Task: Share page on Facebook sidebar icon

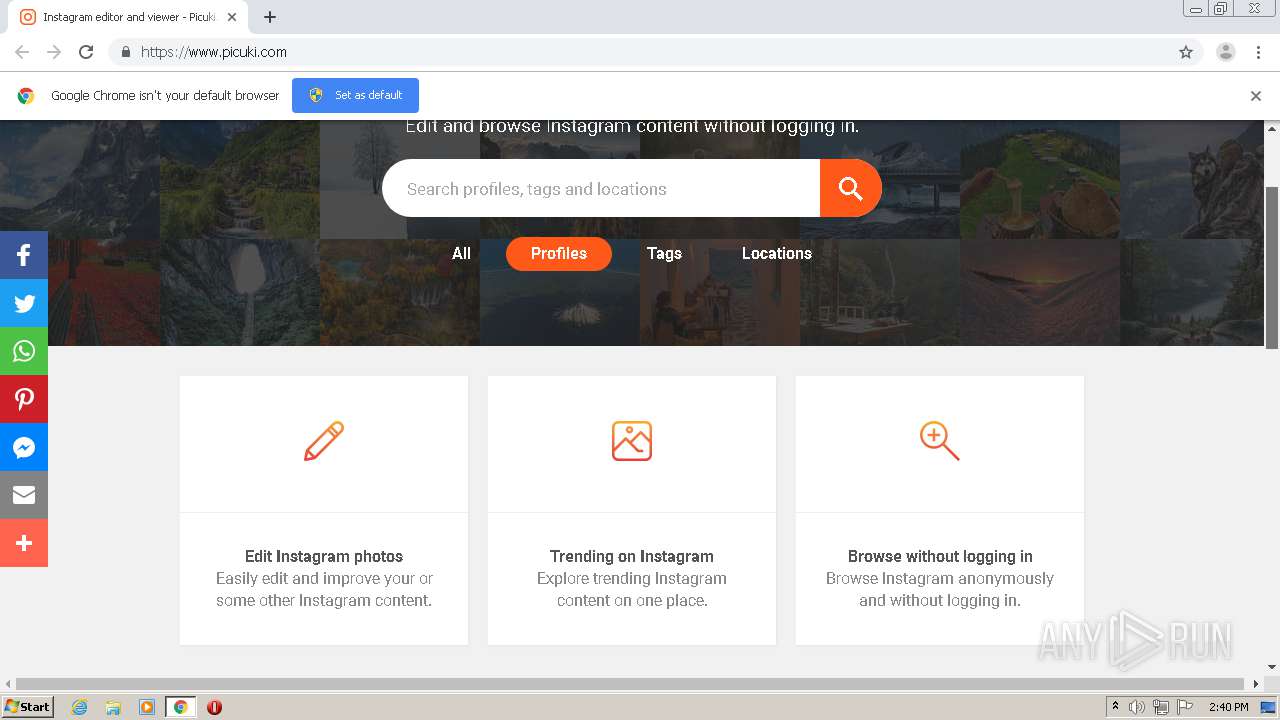Action: pyautogui.click(x=24, y=255)
